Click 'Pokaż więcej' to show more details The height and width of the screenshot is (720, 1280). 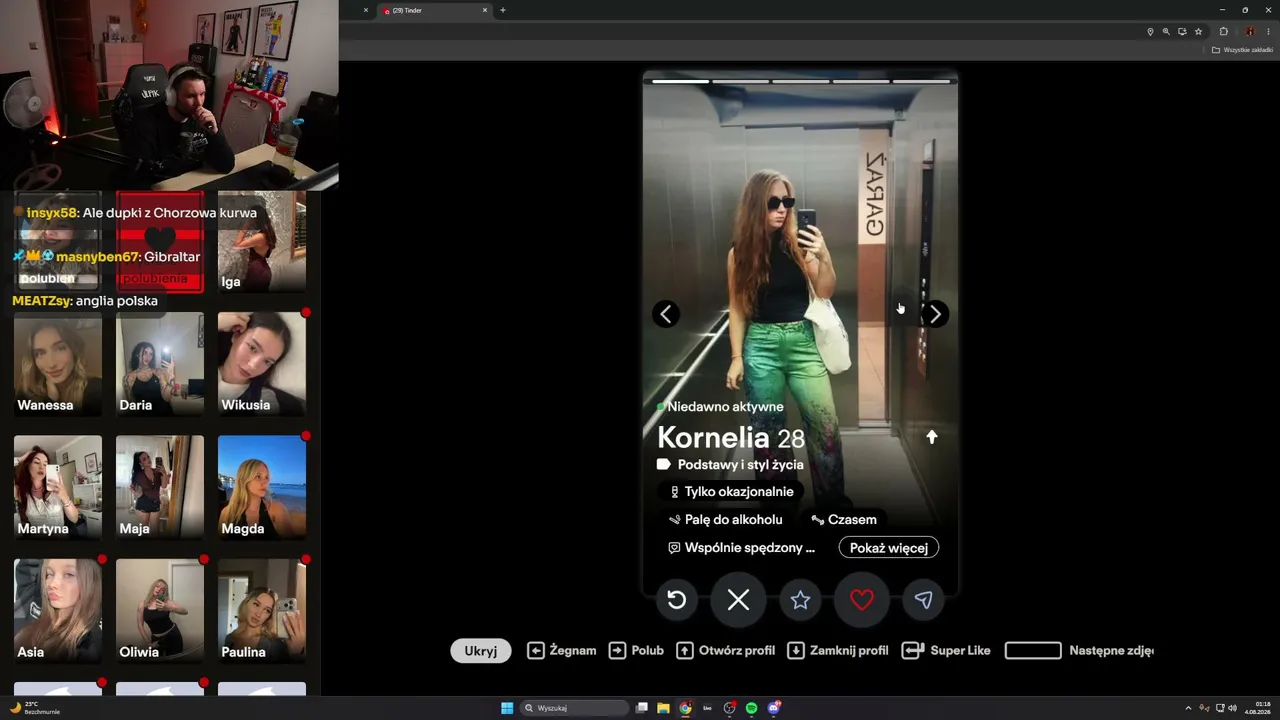(x=889, y=547)
